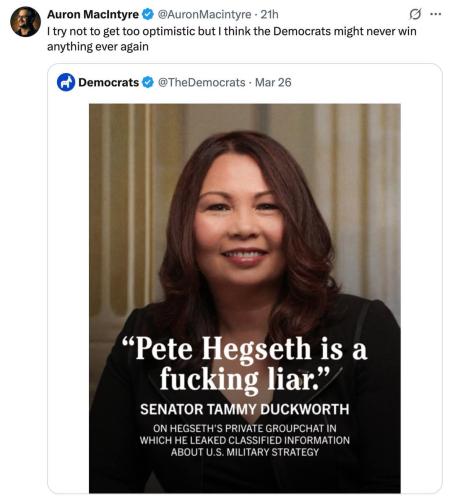Click the Democrats donkey logo avatar

[x=66, y=82]
